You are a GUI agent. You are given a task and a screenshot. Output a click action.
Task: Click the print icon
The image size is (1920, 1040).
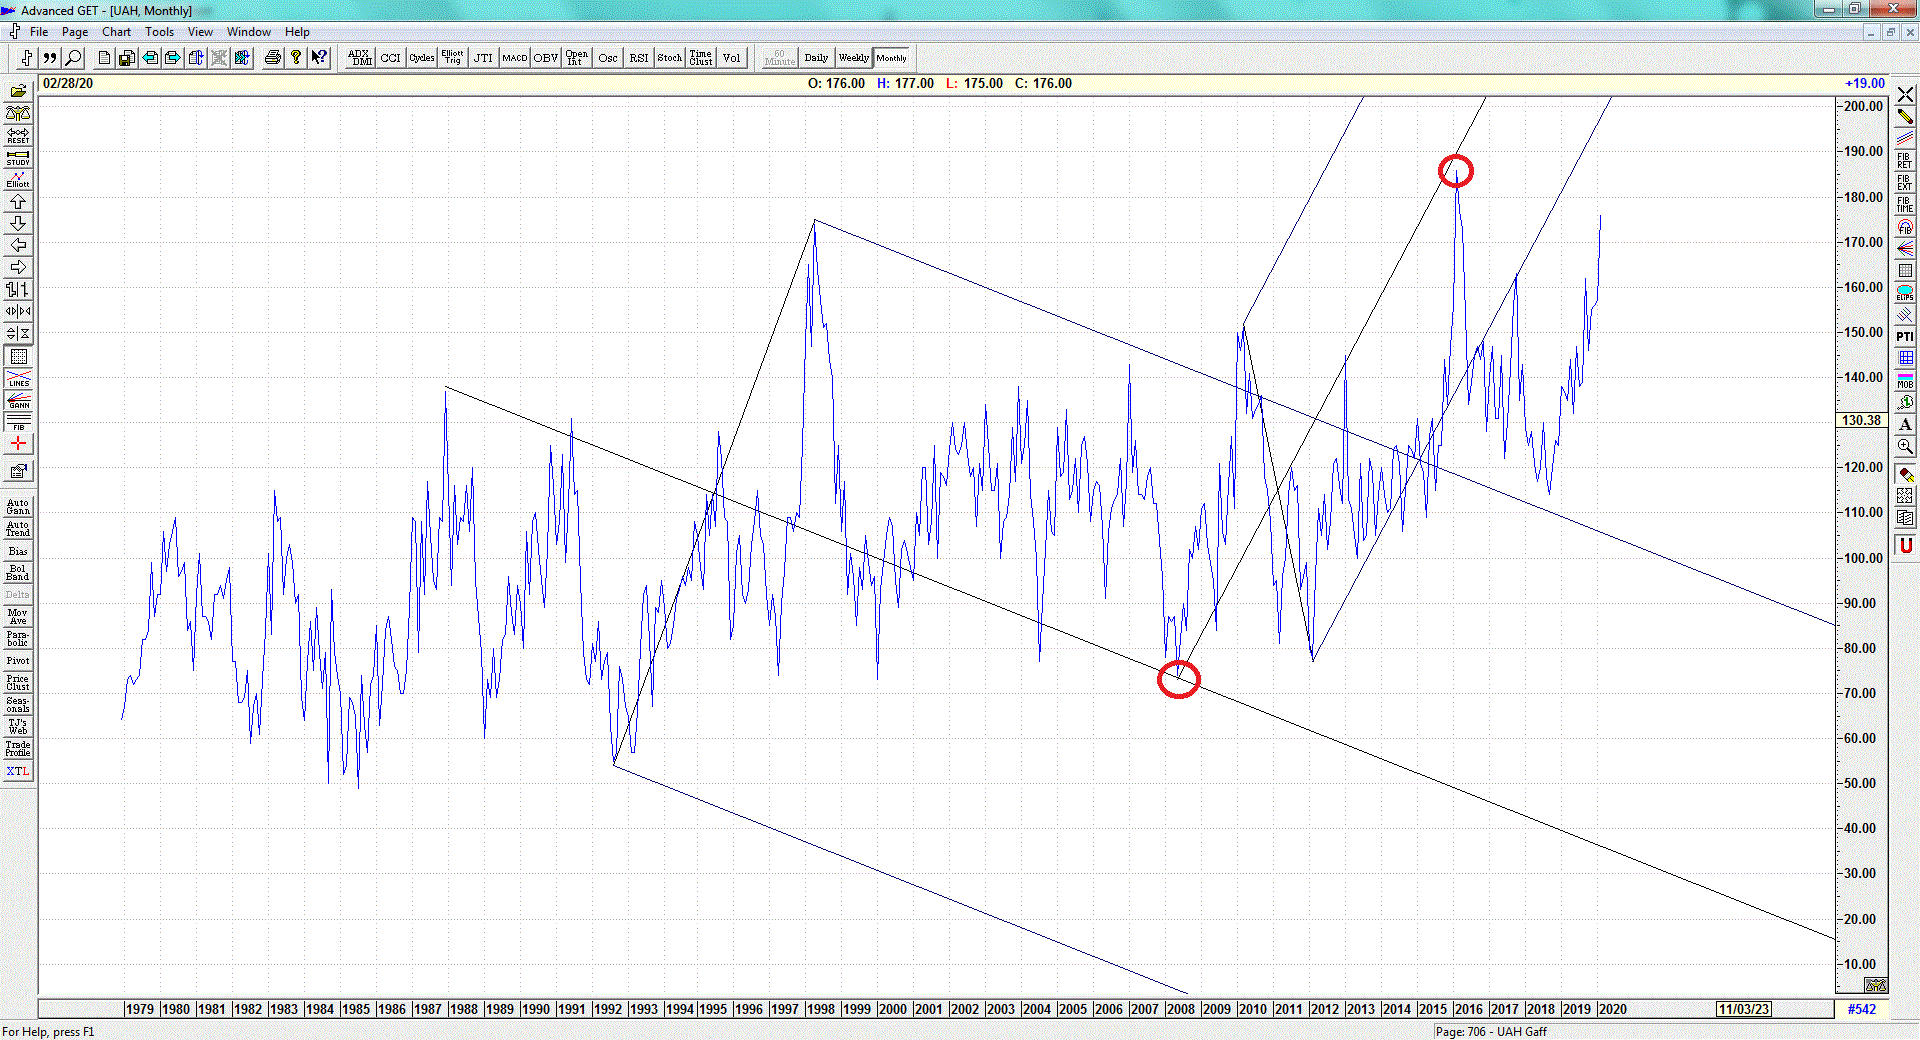[x=273, y=58]
